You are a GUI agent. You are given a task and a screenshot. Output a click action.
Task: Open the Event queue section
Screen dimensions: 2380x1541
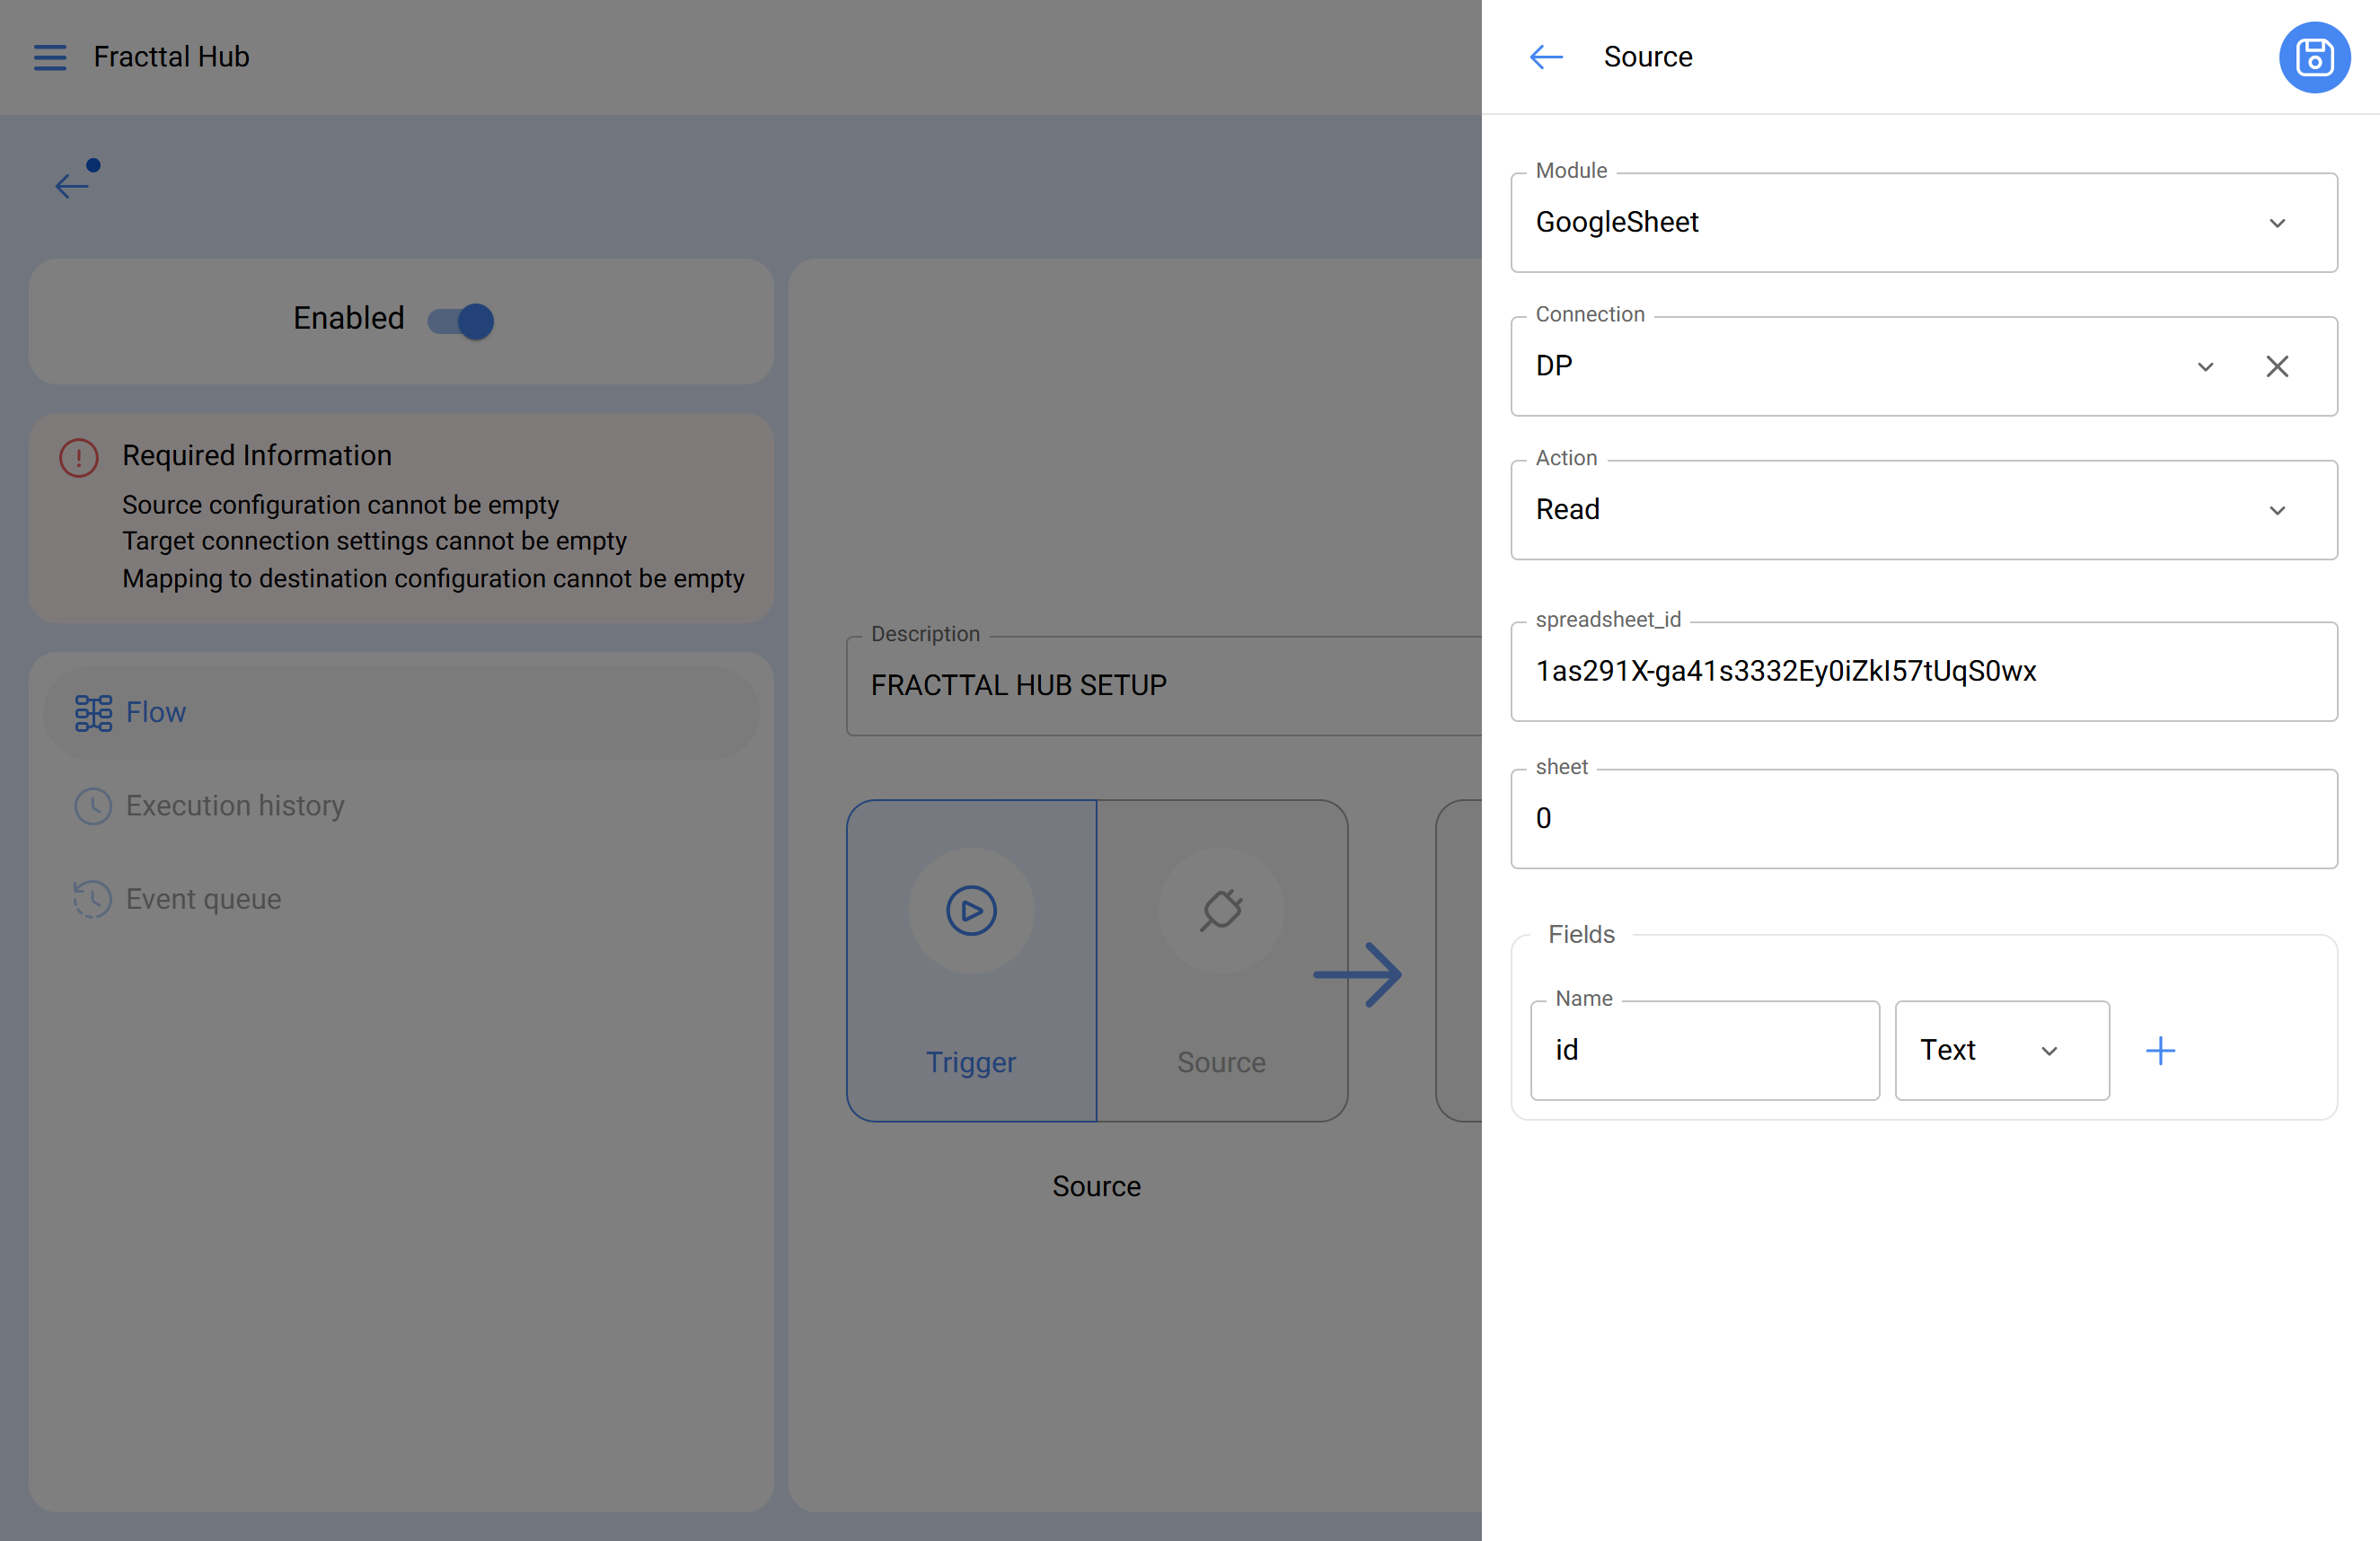point(203,899)
